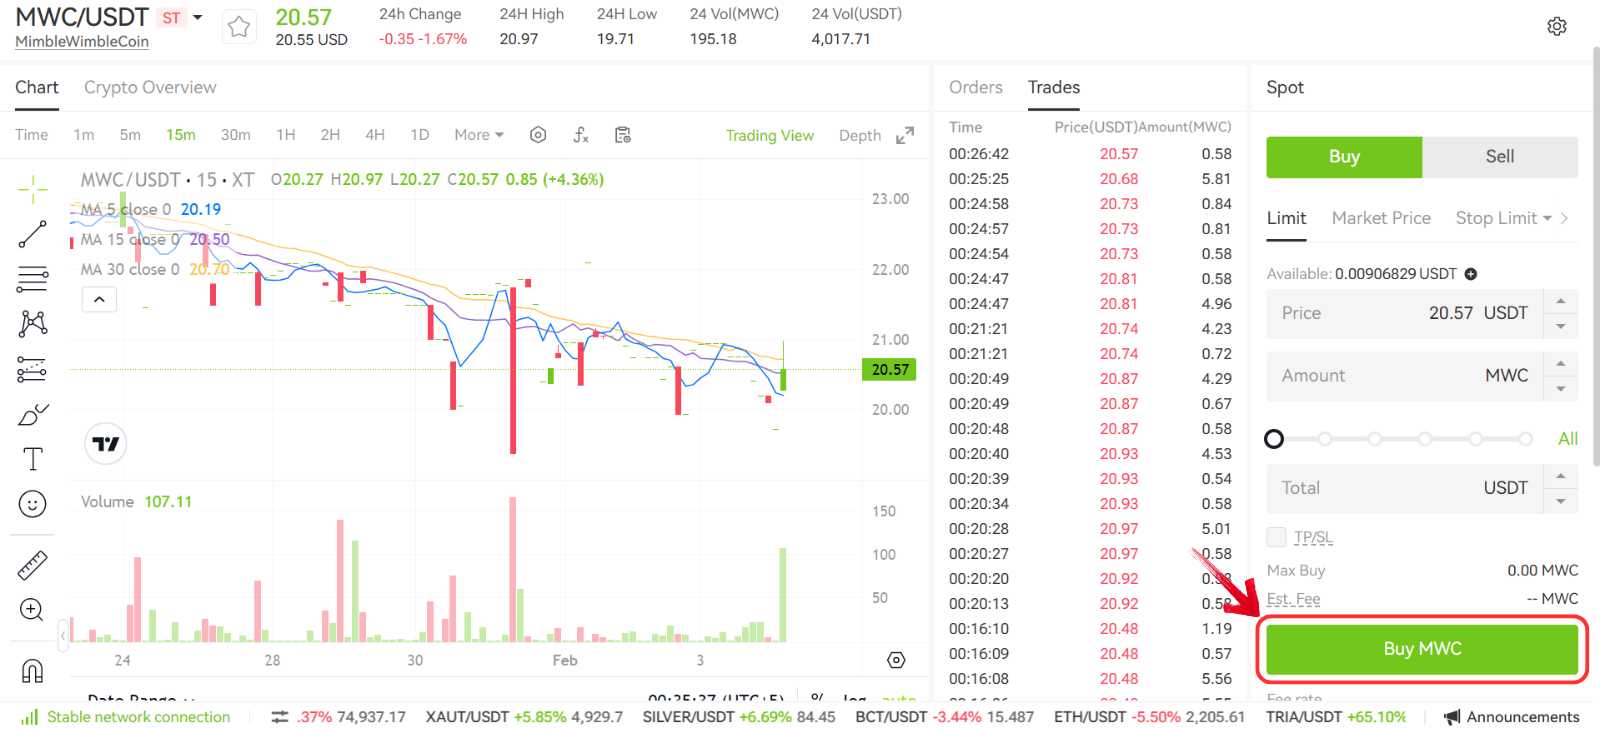The width and height of the screenshot is (1600, 729).
Task: Collapse the chart indicator legend
Action: (x=99, y=299)
